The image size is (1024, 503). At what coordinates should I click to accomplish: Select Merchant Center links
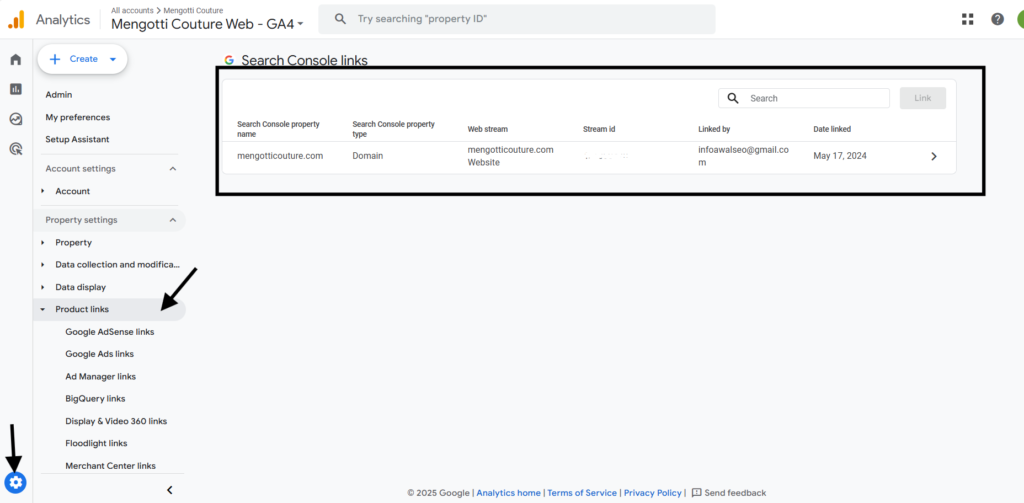110,466
